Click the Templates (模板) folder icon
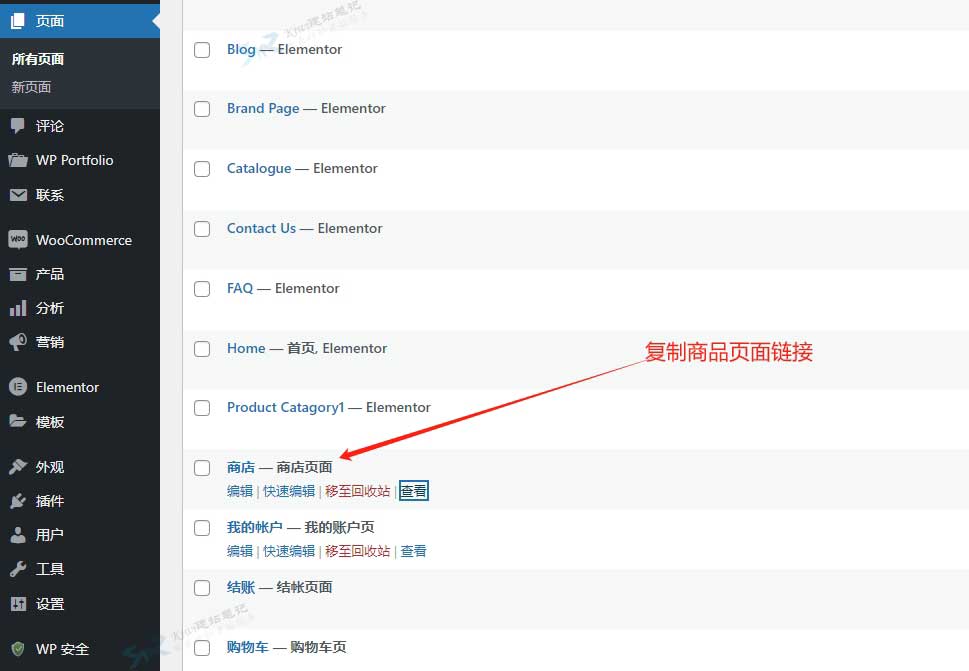This screenshot has width=969, height=671. [x=17, y=421]
